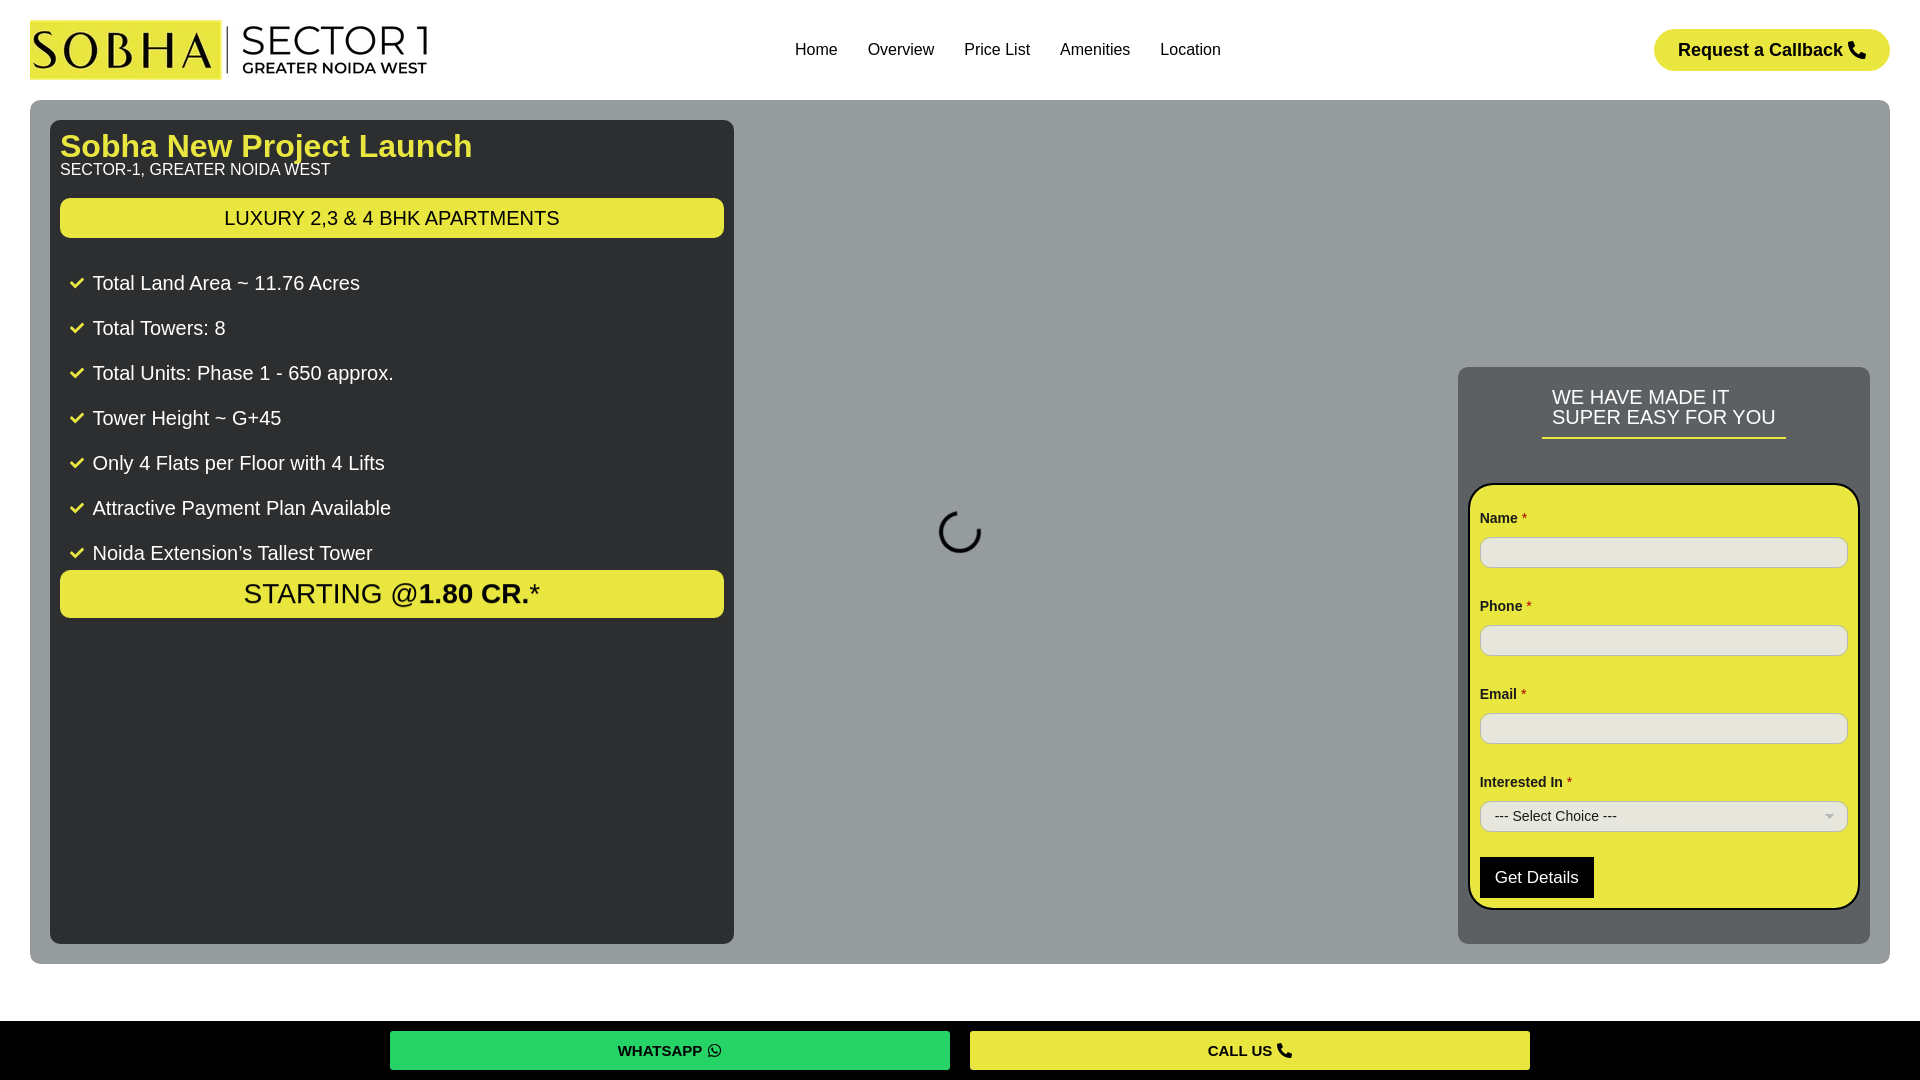Open the Home menu item

(816, 50)
